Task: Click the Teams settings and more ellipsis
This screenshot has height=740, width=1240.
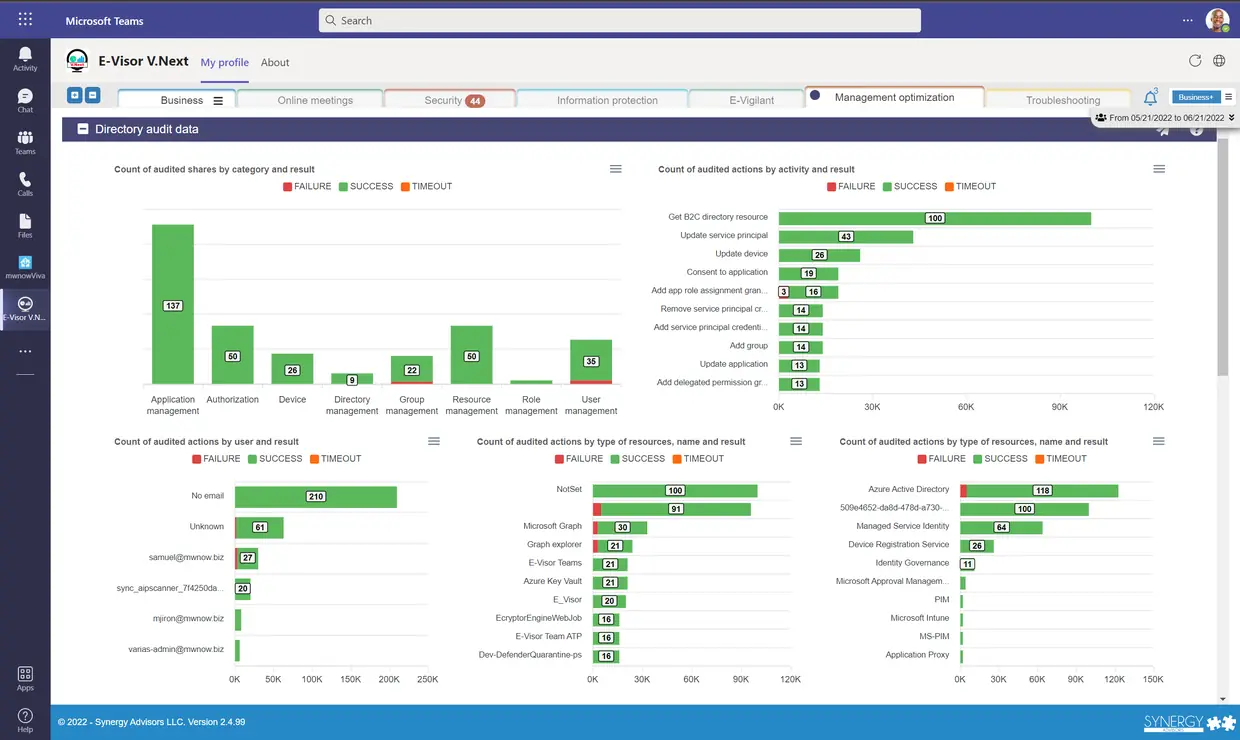Action: (1187, 20)
